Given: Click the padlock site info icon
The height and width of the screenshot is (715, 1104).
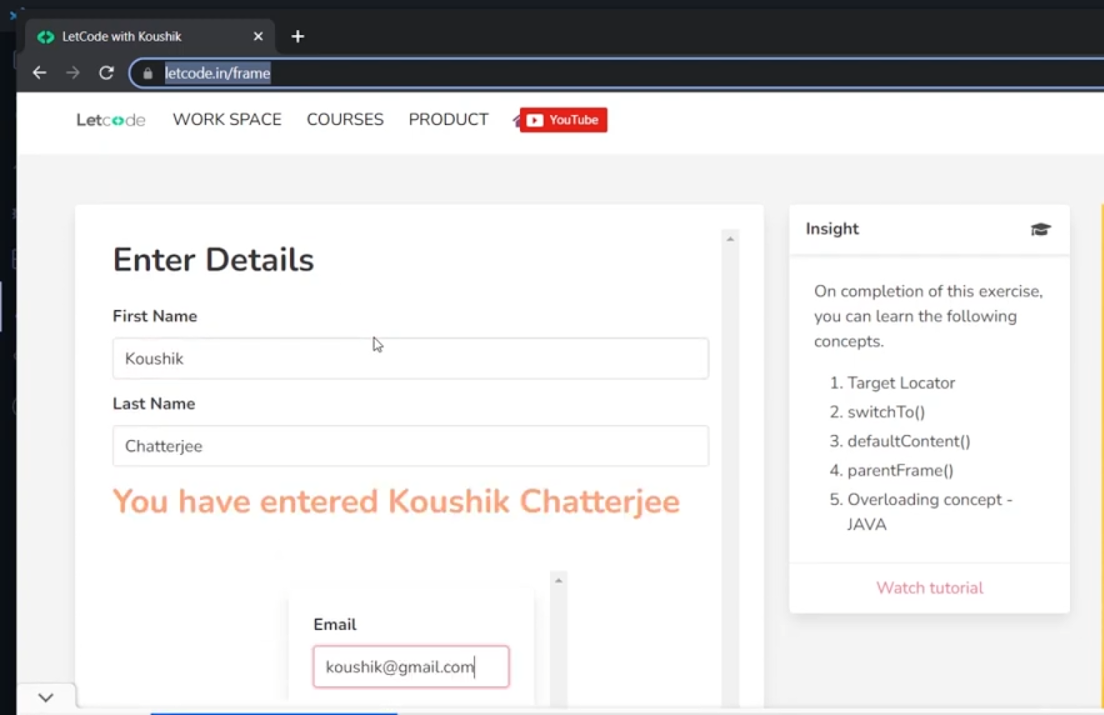Looking at the screenshot, I should [148, 73].
